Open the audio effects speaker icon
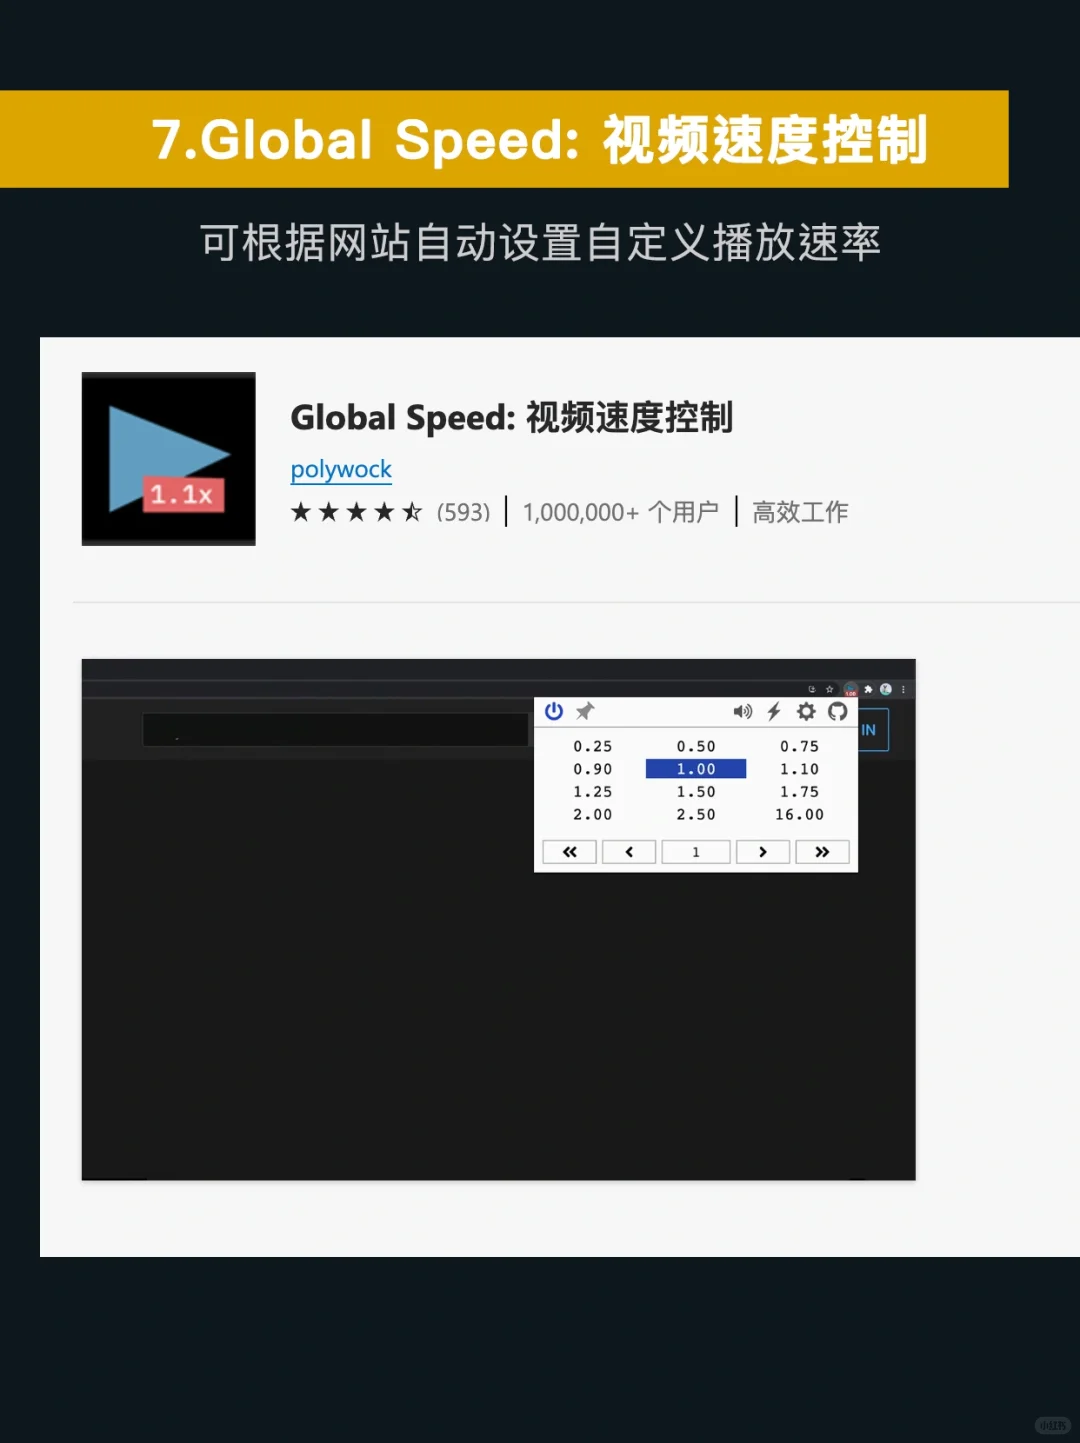The height and width of the screenshot is (1443, 1080). [x=743, y=711]
